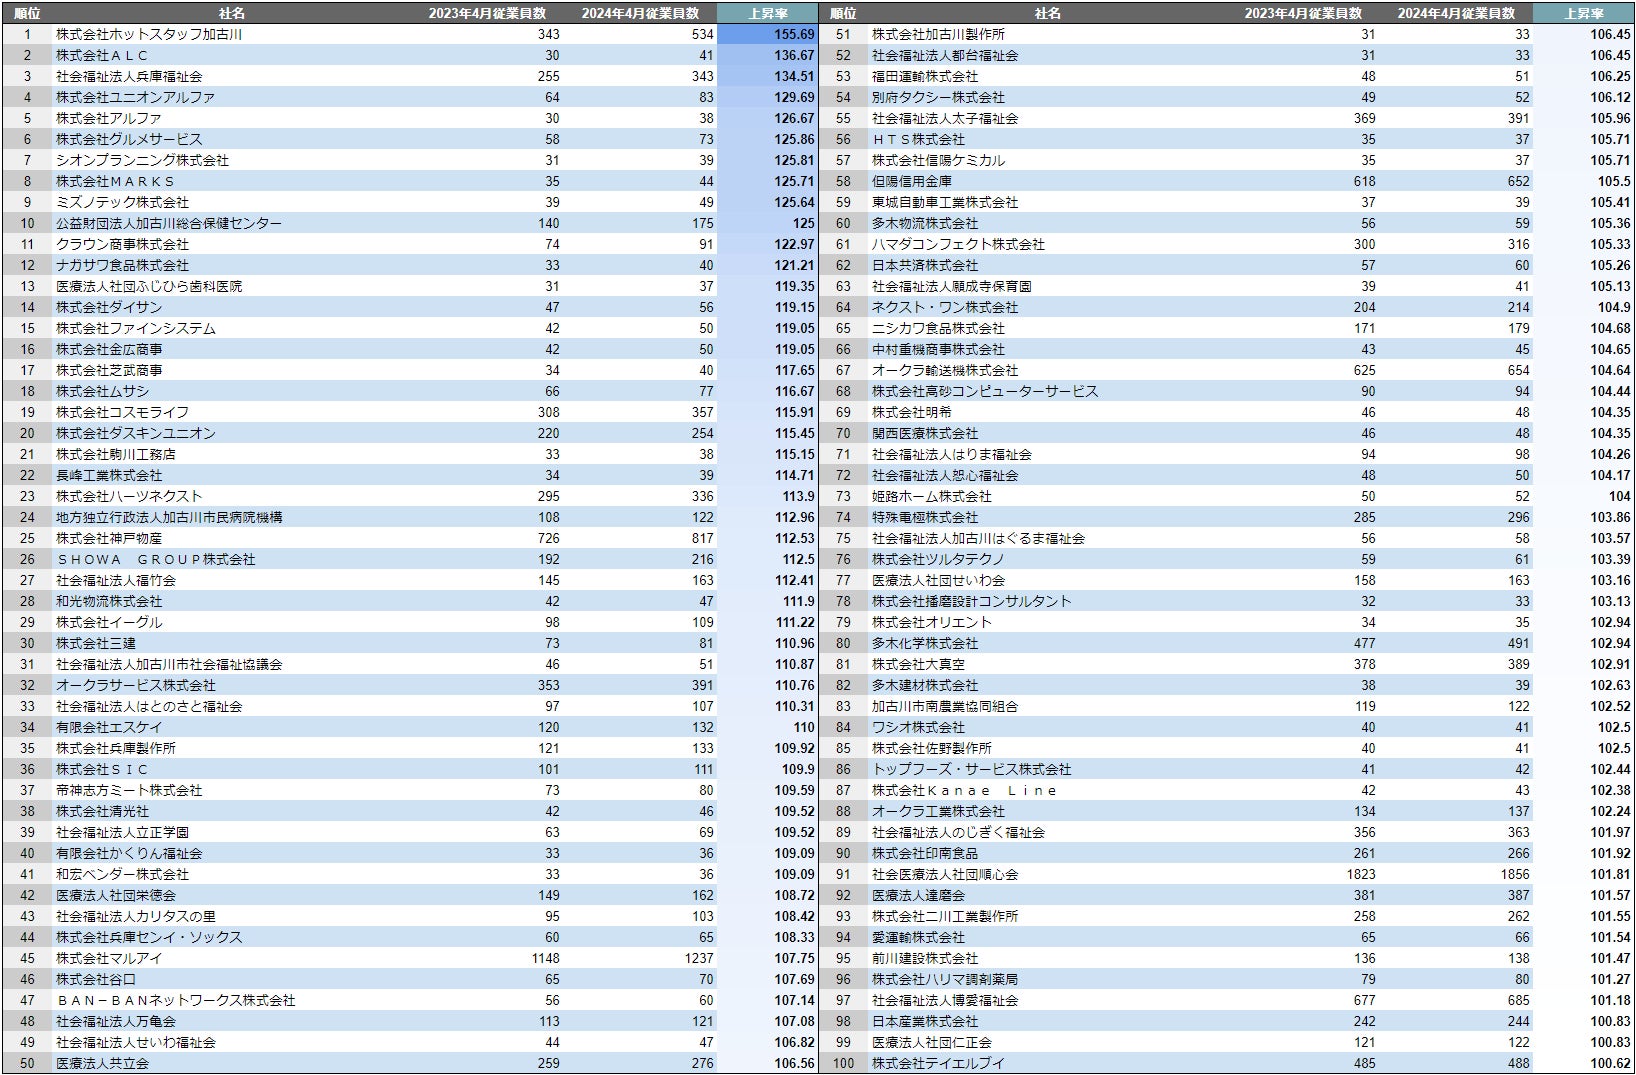Select employee count 1823 for 社会医療法人社団順心会
Screen dimensions: 1636x1075
[1360, 874]
